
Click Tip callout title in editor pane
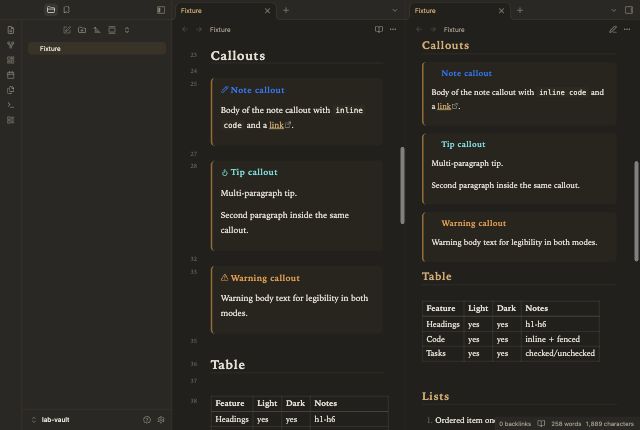point(254,172)
